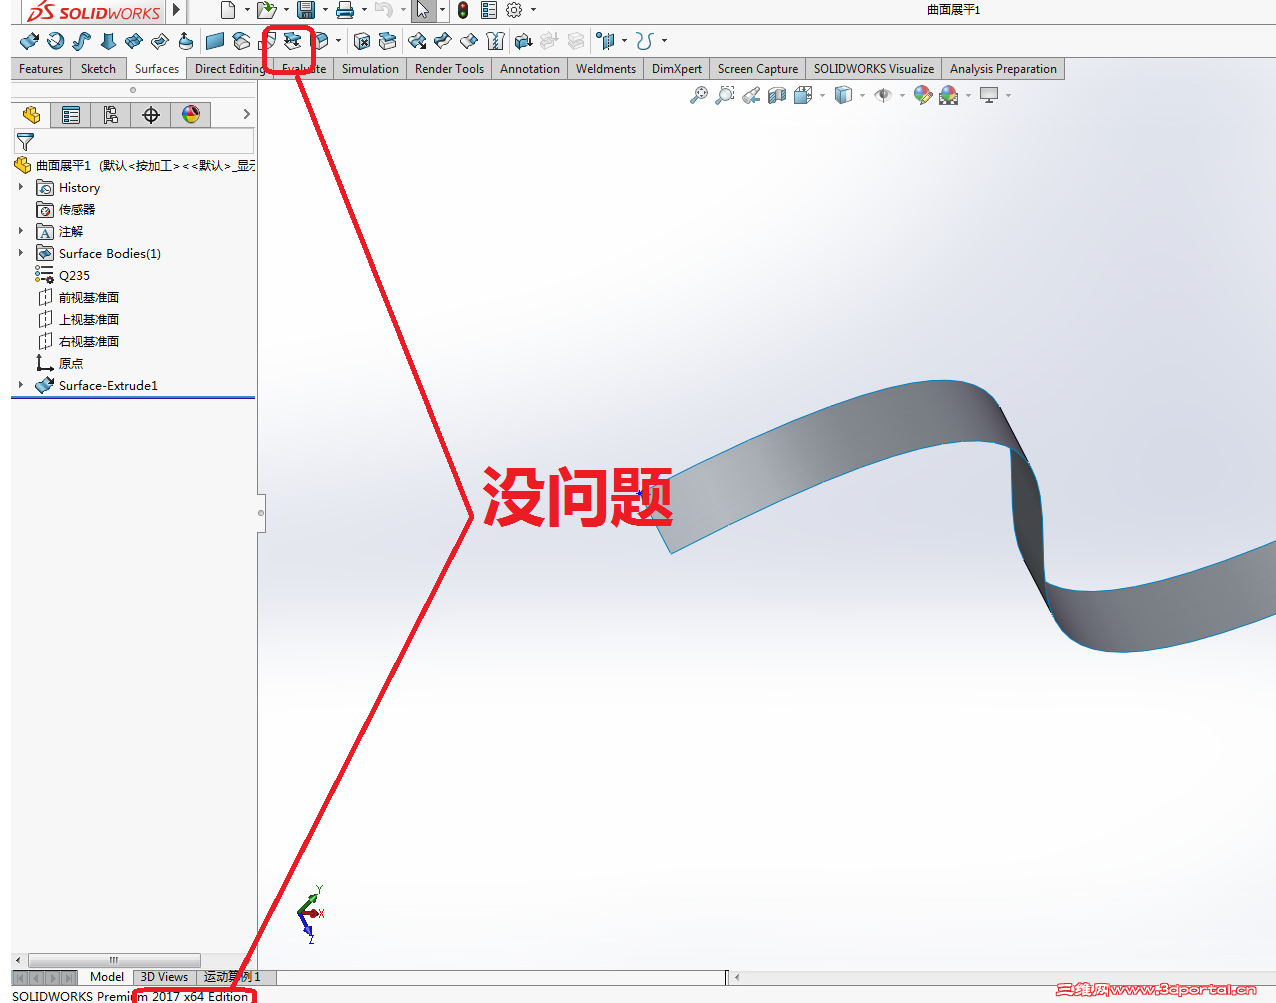This screenshot has width=1276, height=1003.
Task: Select the Flatten surface tool
Action: point(292,41)
